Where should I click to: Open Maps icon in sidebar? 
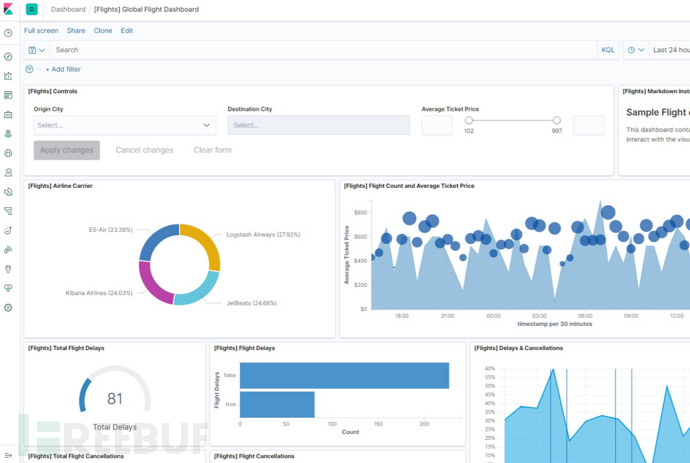(8, 134)
